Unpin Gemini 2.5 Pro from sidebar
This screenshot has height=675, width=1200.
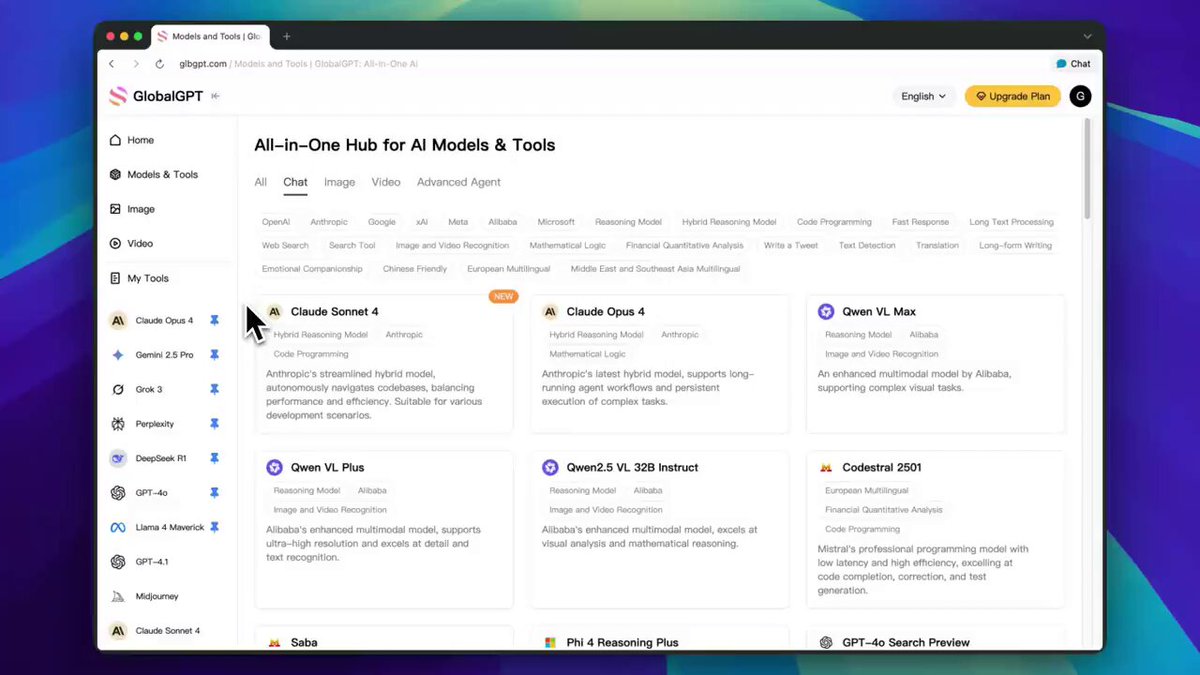point(214,355)
